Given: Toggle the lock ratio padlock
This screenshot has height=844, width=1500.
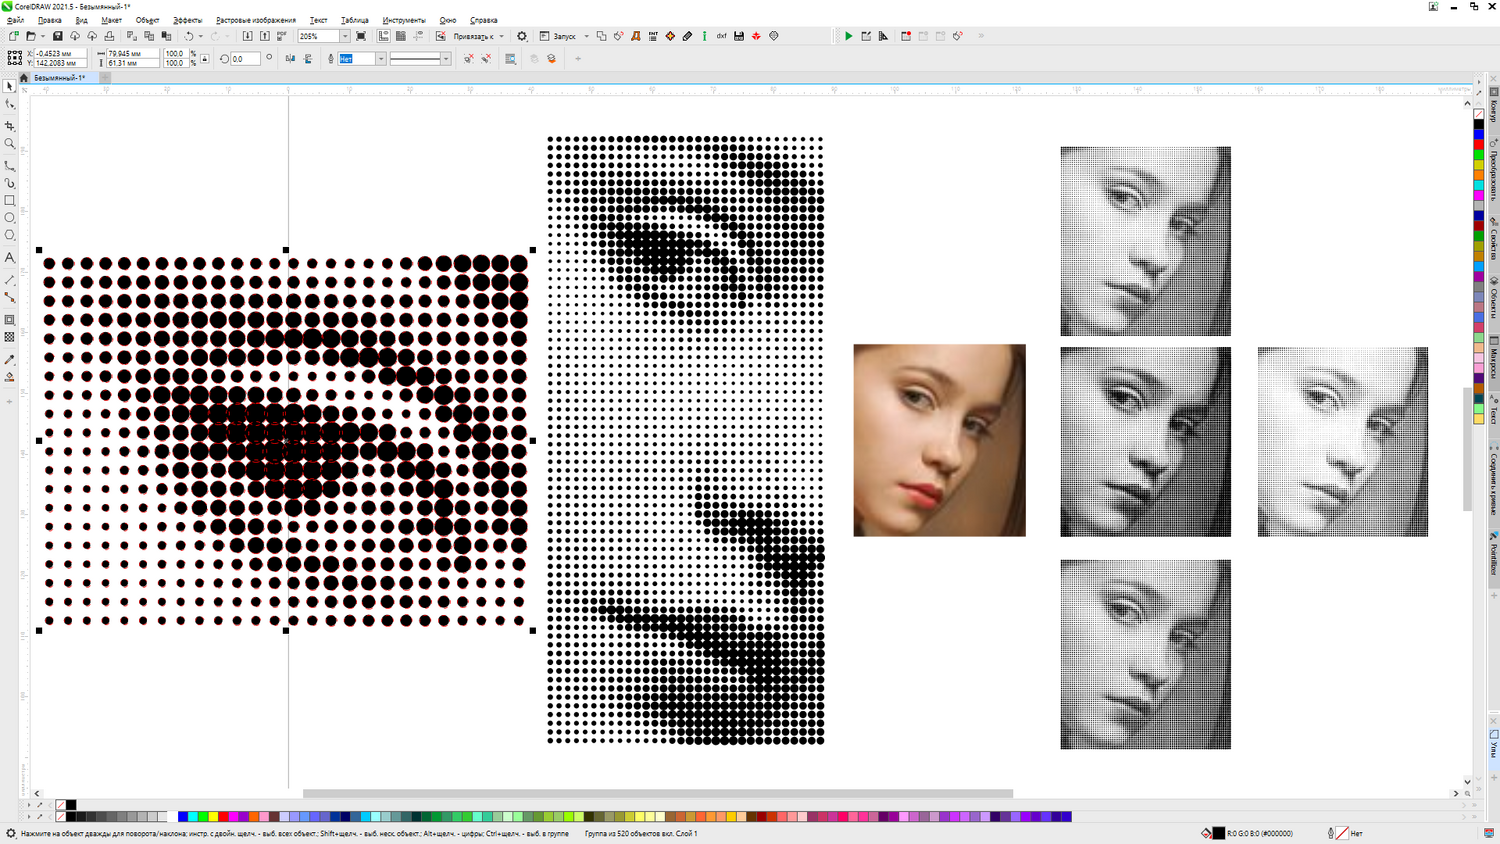Looking at the screenshot, I should coord(205,59).
